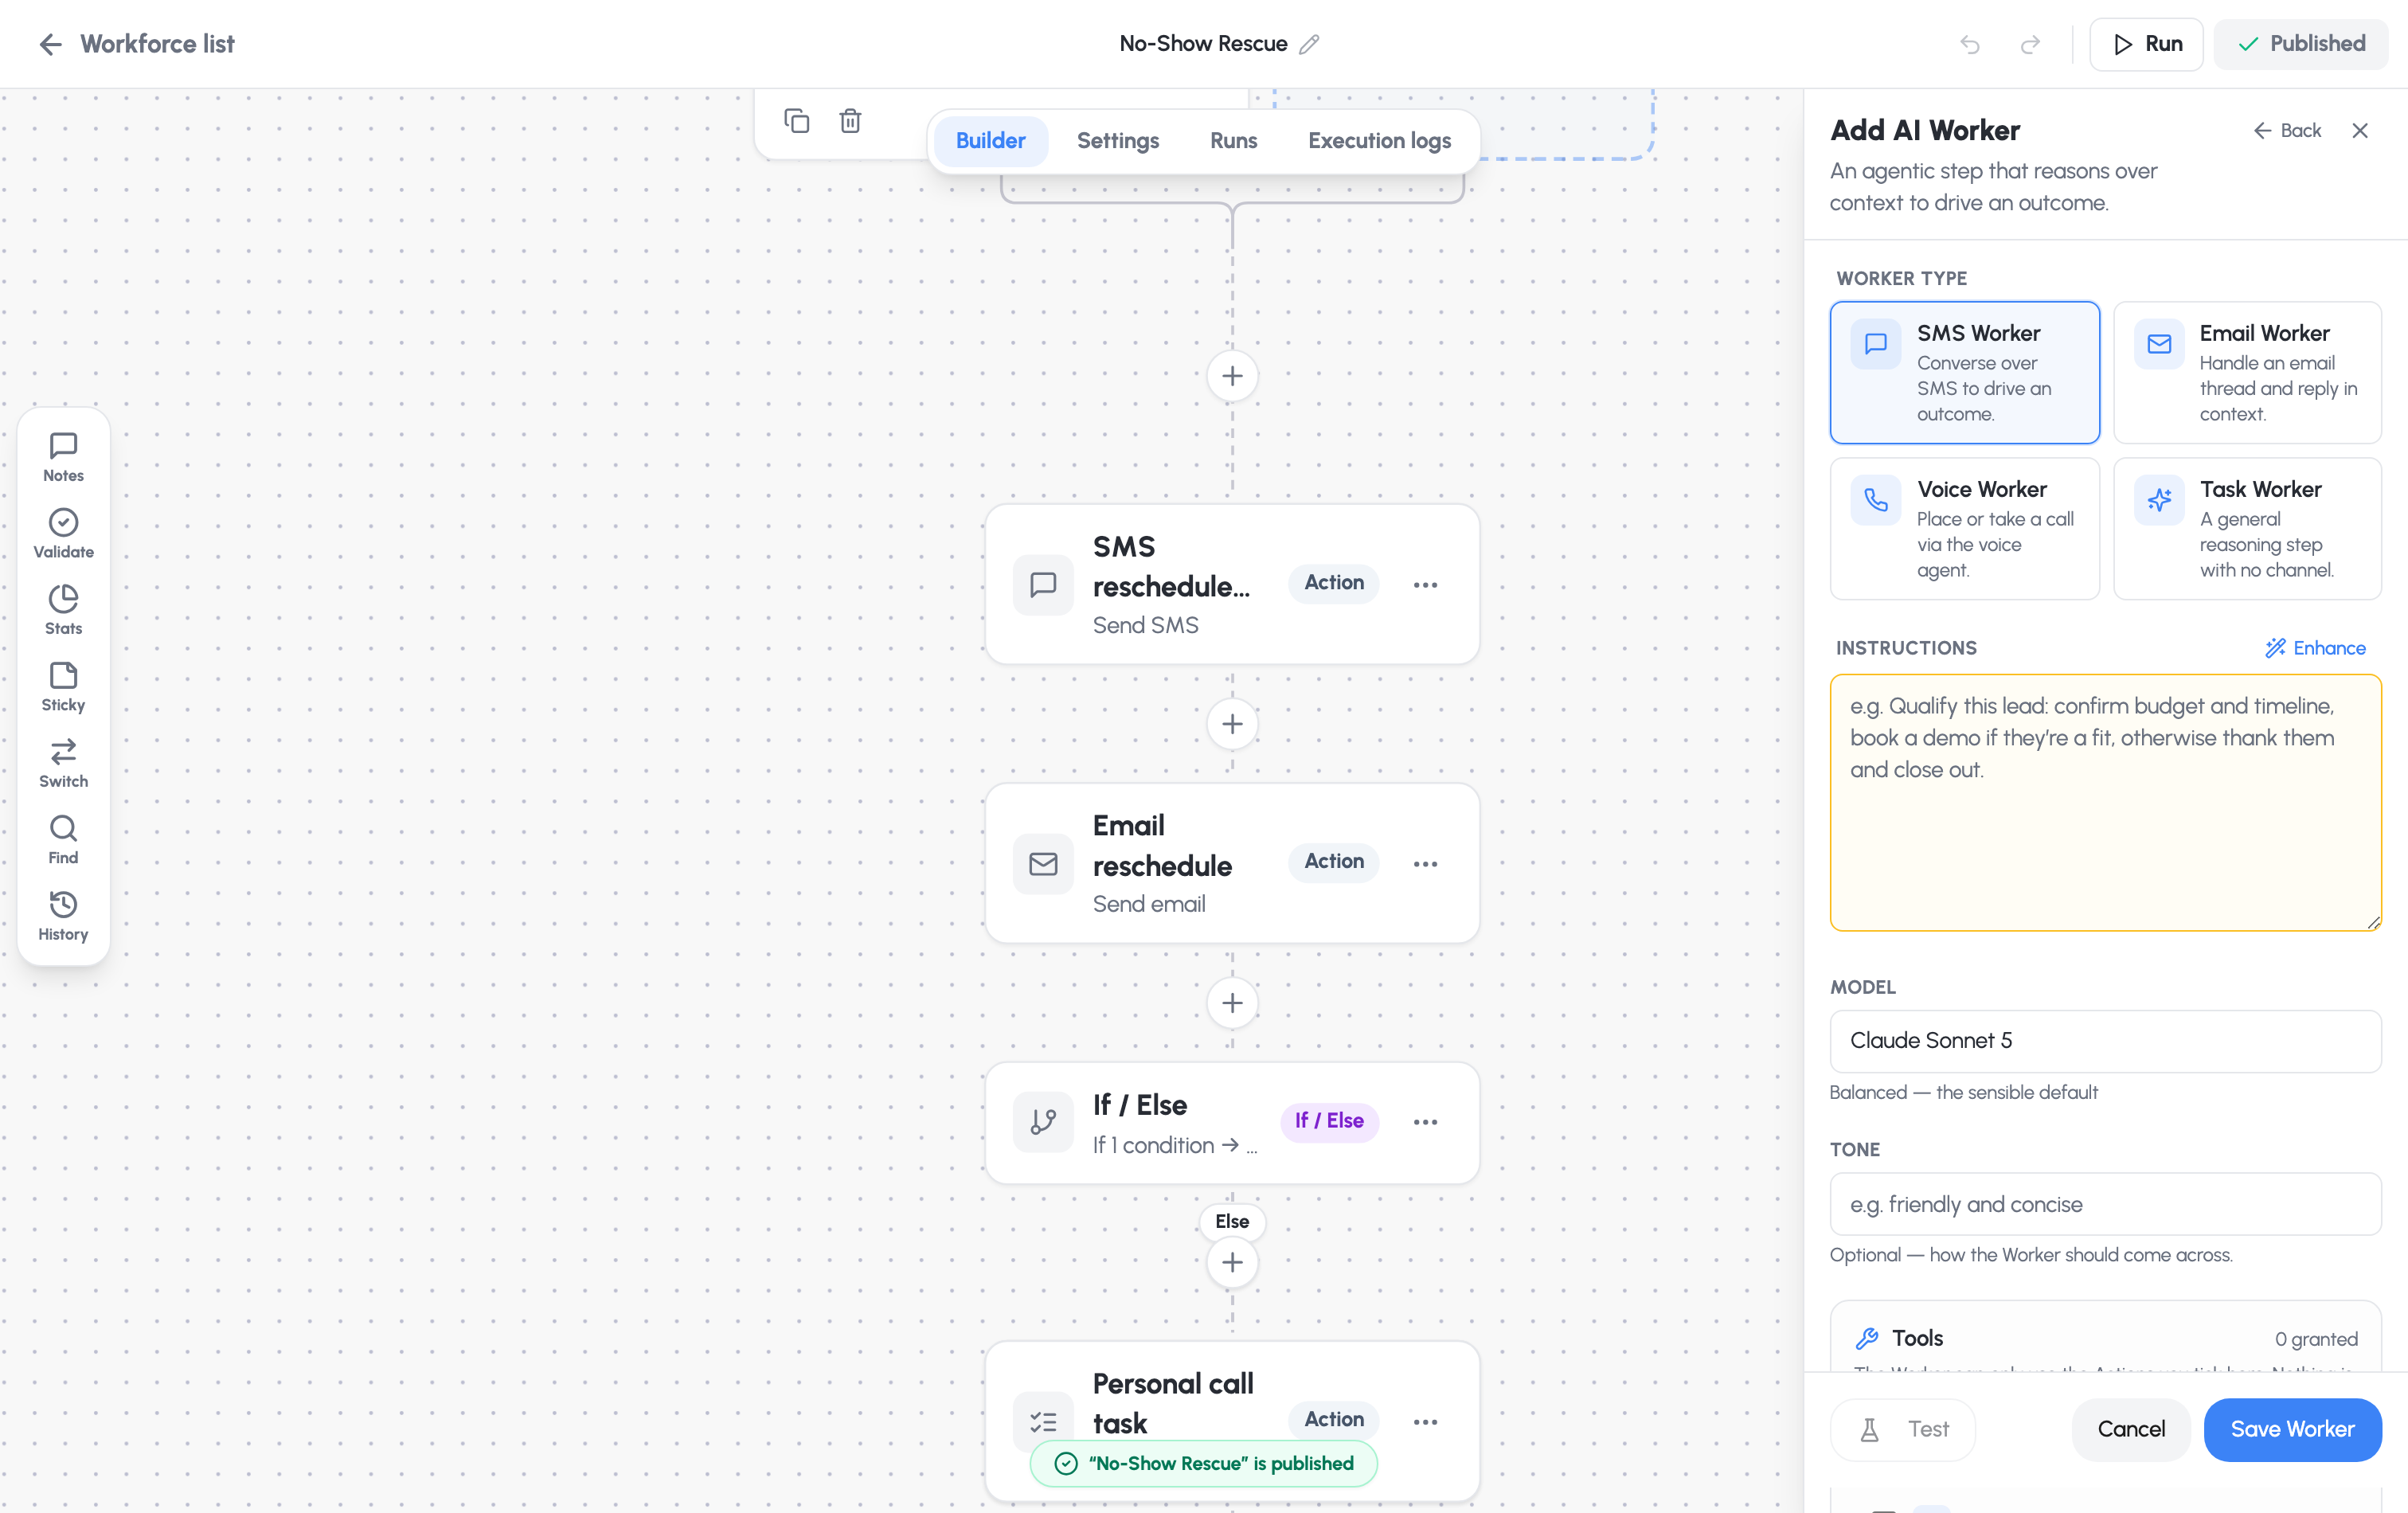
Task: Click the redo arrow
Action: (2029, 44)
